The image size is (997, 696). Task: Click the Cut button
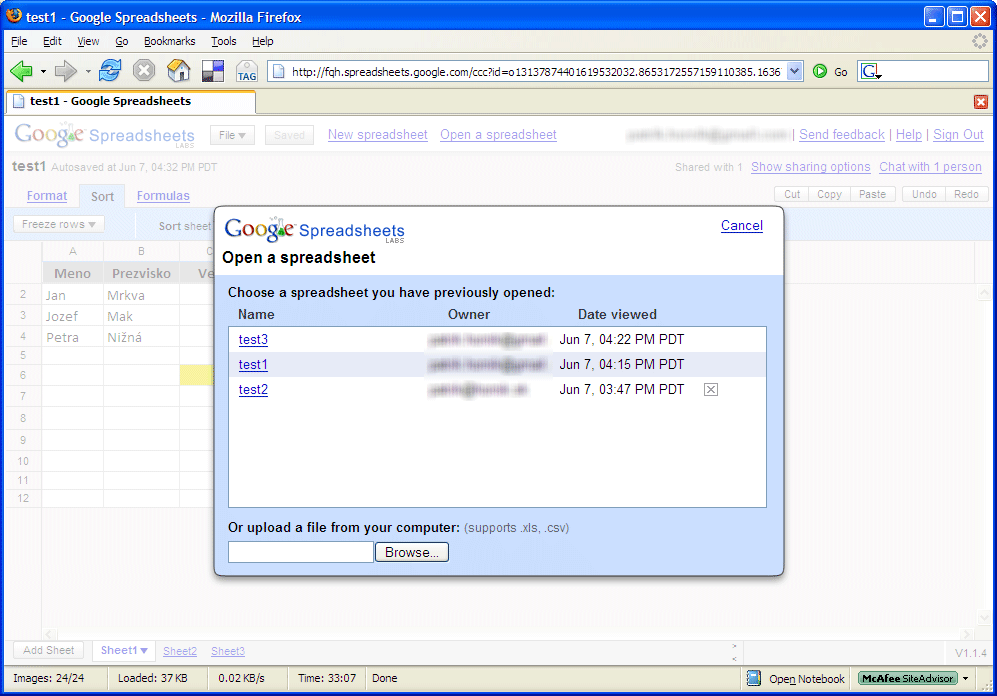(792, 194)
